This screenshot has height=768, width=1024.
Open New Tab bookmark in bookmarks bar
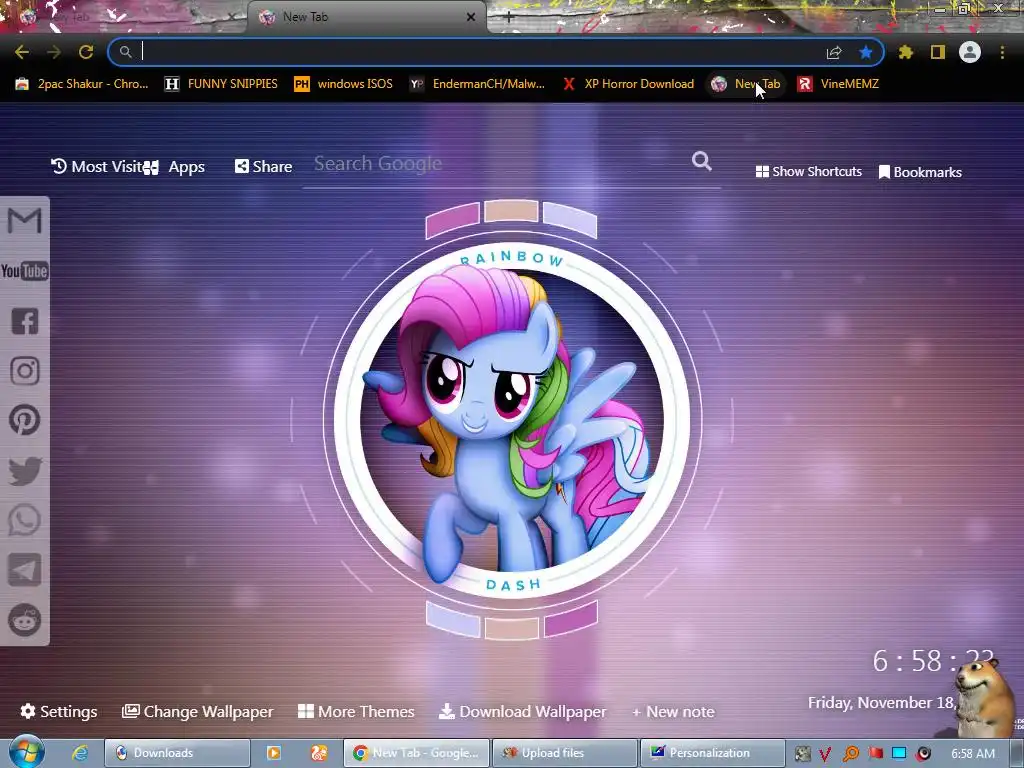pos(746,84)
